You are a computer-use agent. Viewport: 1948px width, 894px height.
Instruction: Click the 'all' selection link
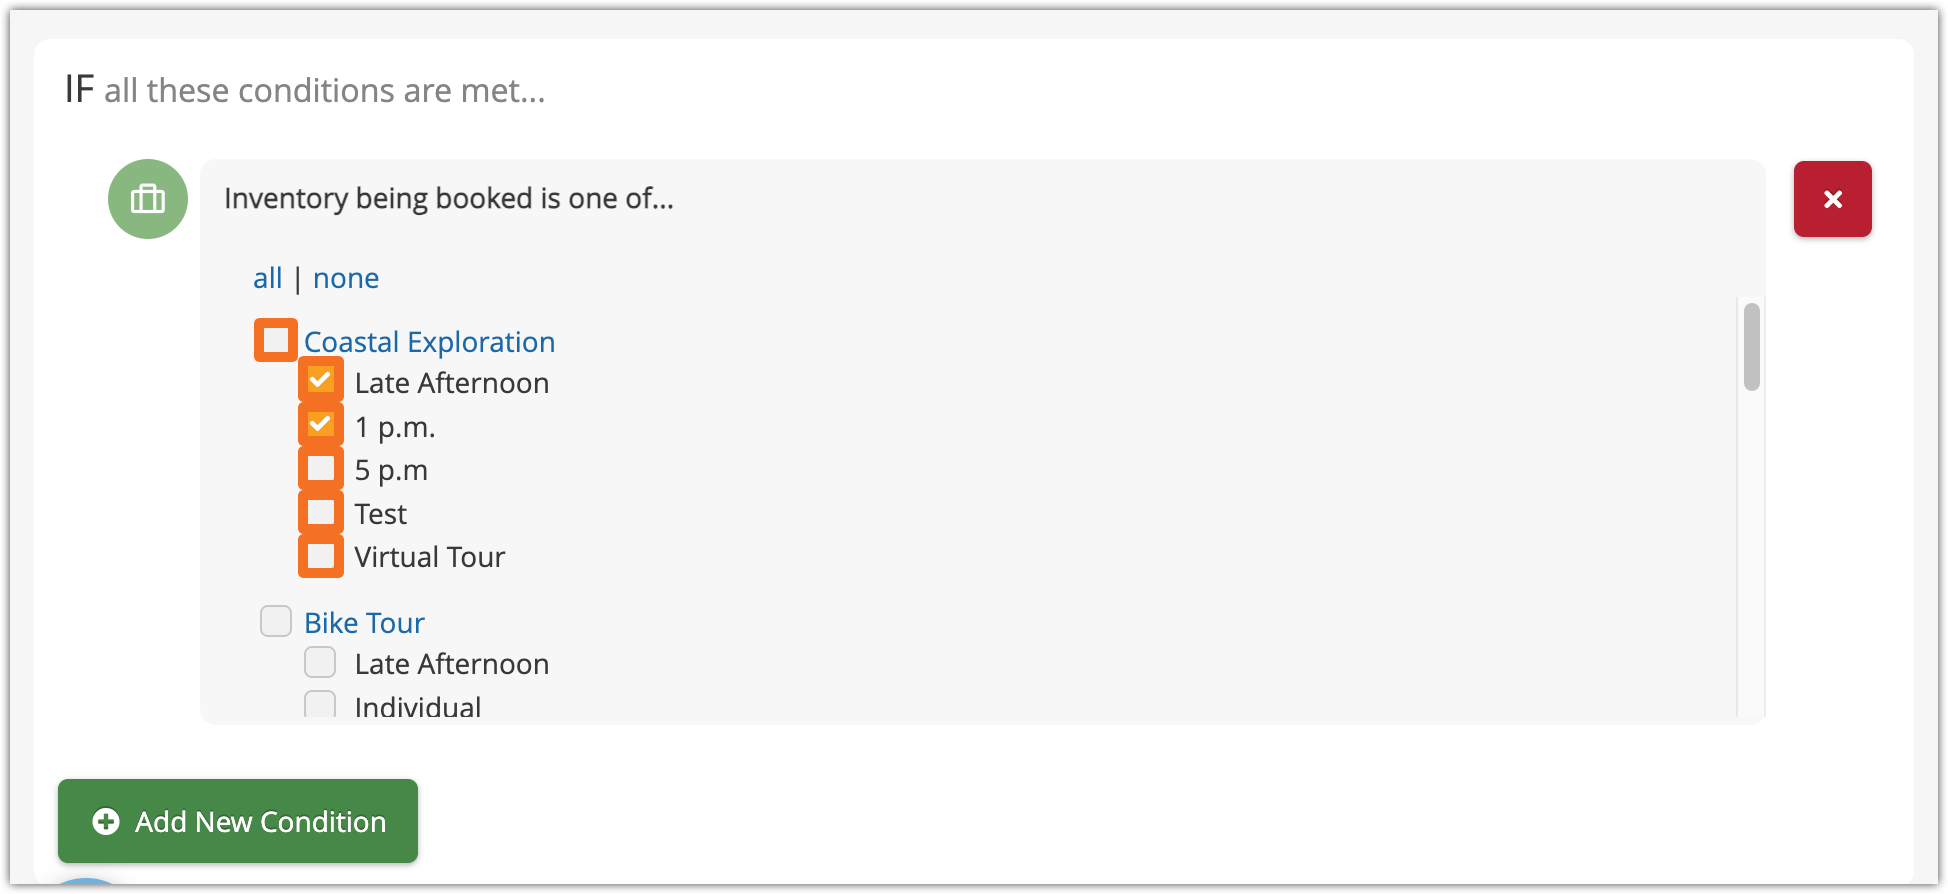click(267, 278)
